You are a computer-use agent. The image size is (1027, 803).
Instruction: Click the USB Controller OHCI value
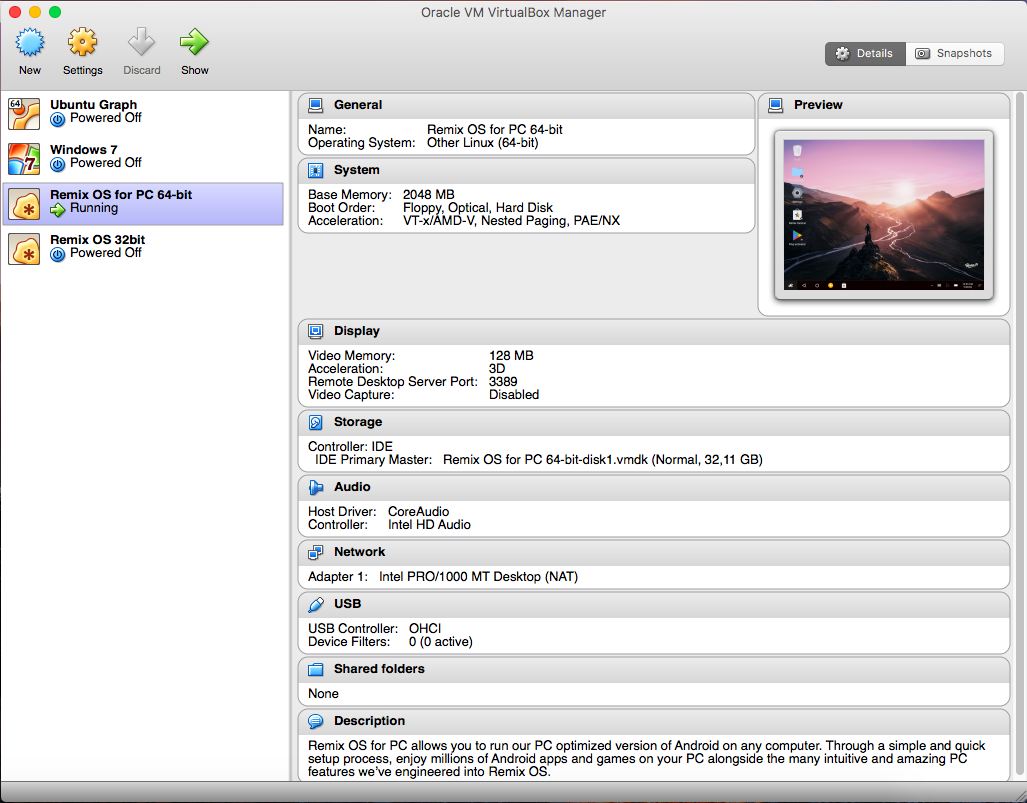425,629
